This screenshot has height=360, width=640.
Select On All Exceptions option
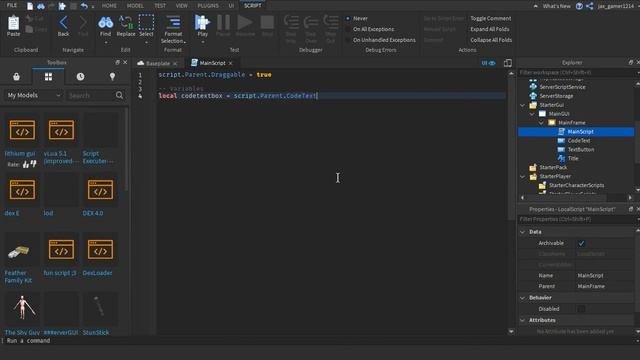tap(370, 29)
